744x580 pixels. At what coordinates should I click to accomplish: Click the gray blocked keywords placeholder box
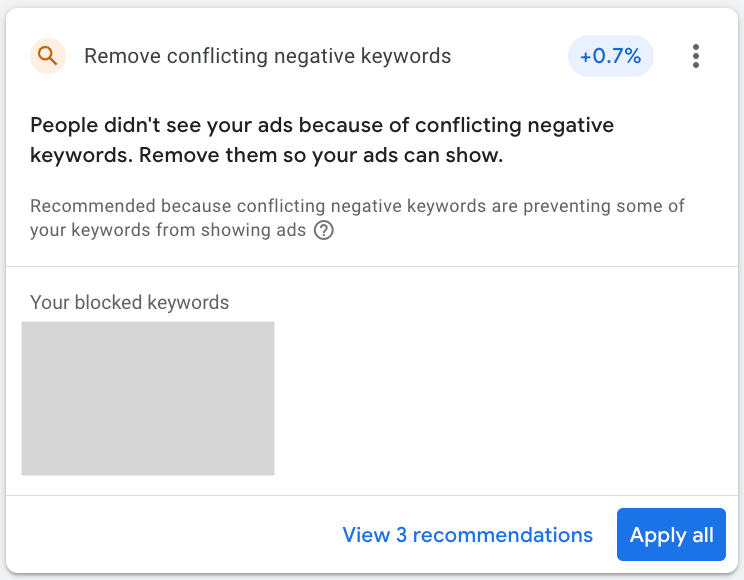148,398
